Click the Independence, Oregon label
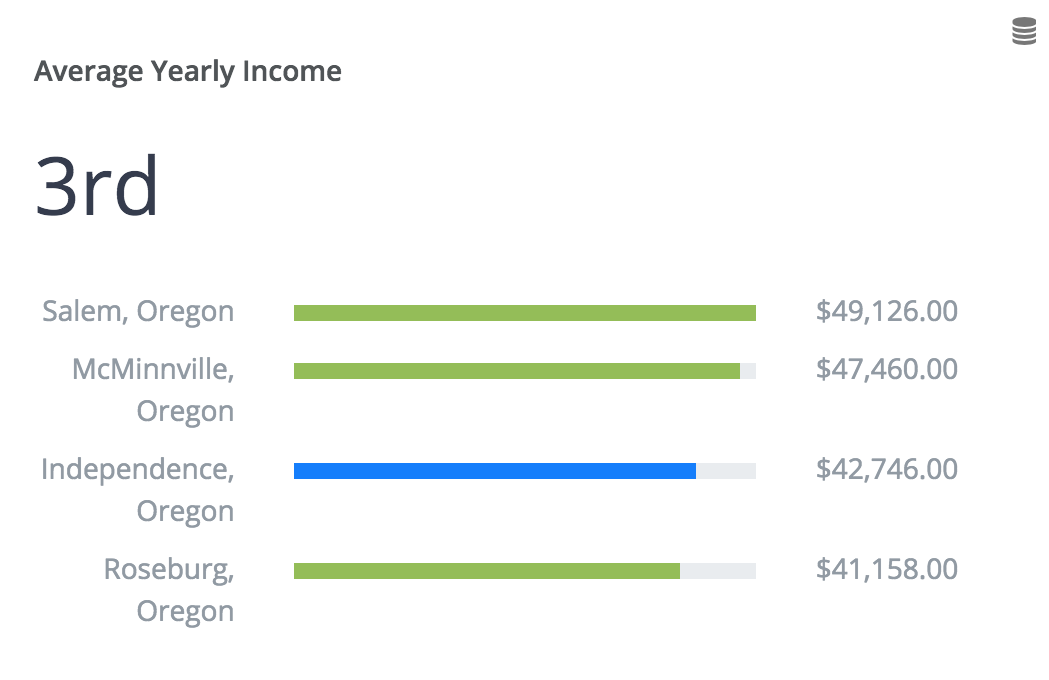This screenshot has height=680, width=1049. pos(138,489)
